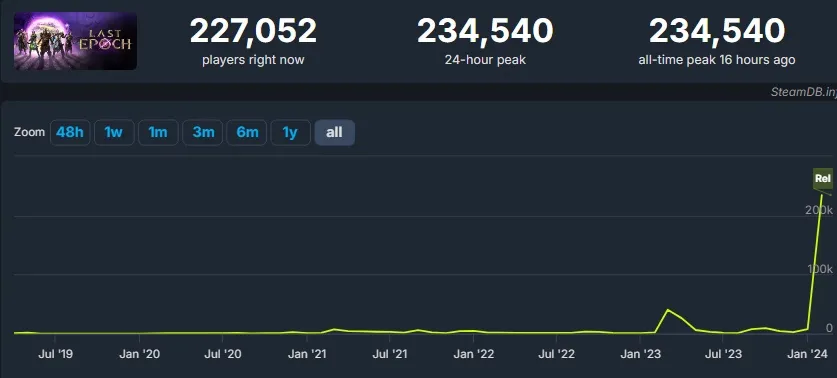837x378 pixels.
Task: Click the 'Zoom' label text
Action: [29, 132]
